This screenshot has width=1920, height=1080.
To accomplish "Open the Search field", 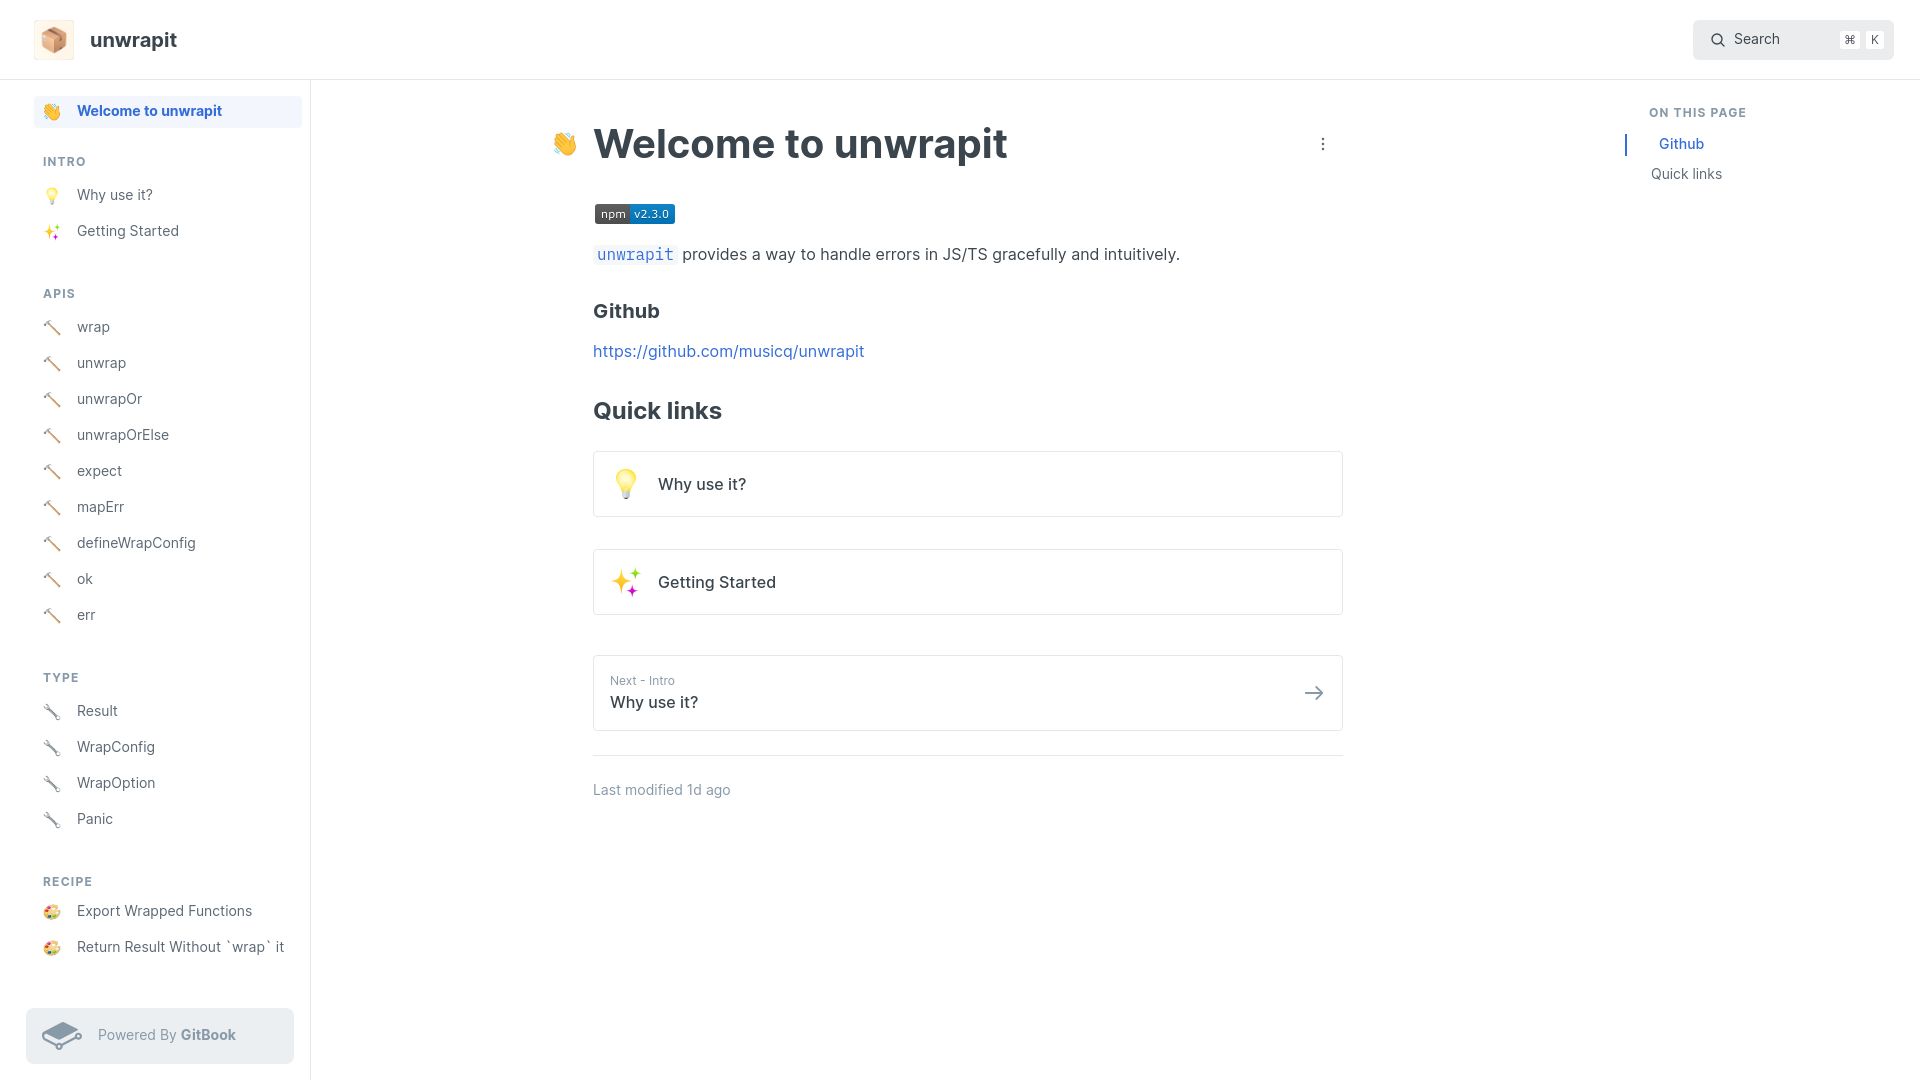I will [x=1793, y=40].
